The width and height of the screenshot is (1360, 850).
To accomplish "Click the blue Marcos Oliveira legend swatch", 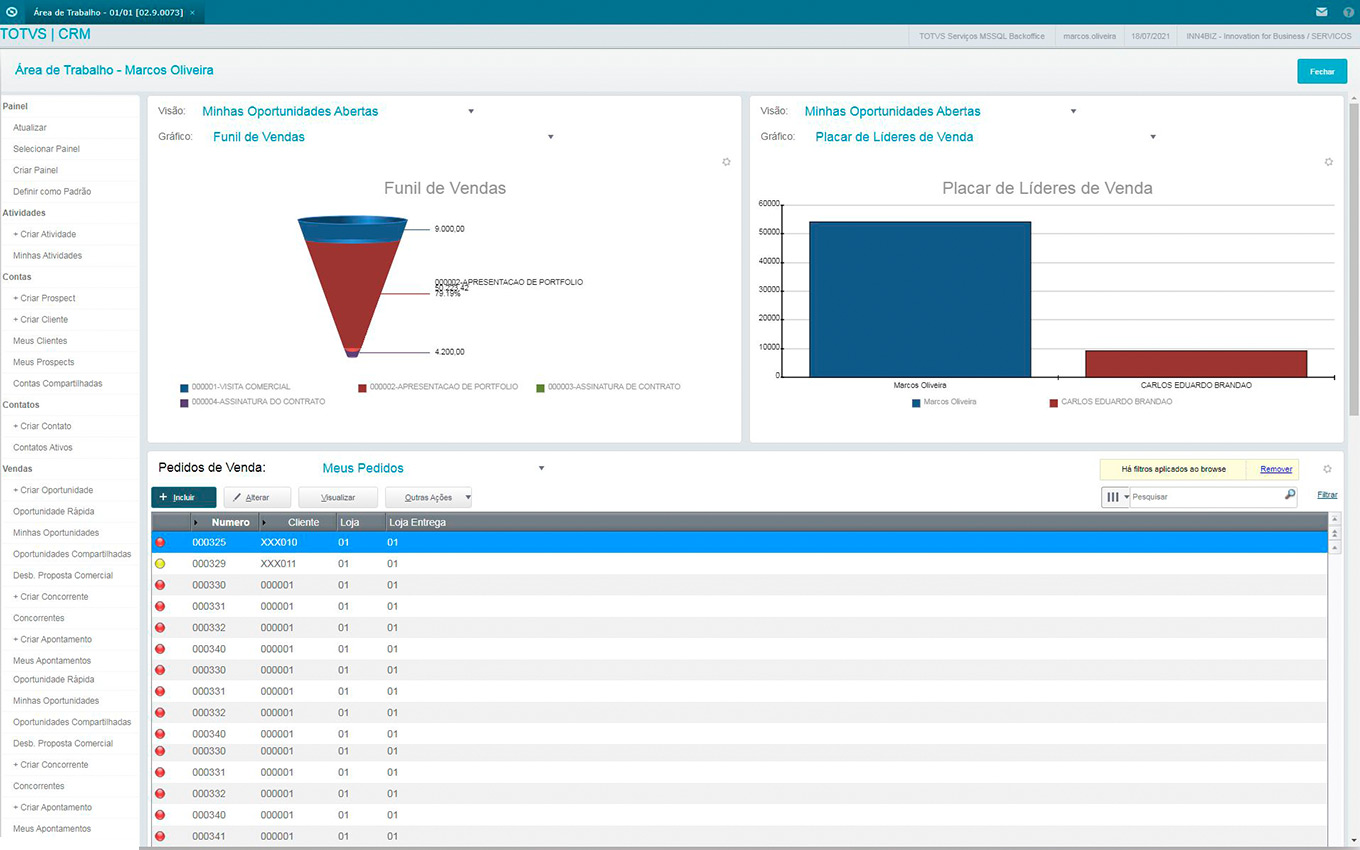I will coord(916,402).
